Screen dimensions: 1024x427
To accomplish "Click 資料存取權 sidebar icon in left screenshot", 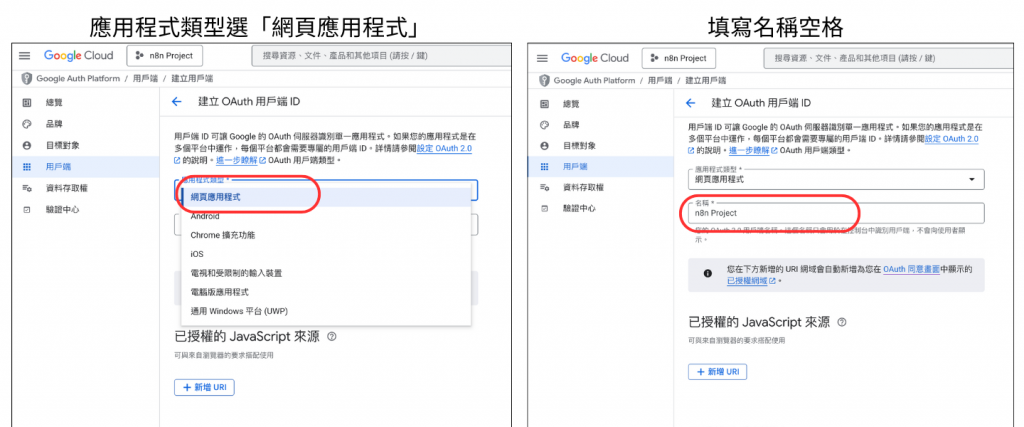I will pyautogui.click(x=27, y=189).
